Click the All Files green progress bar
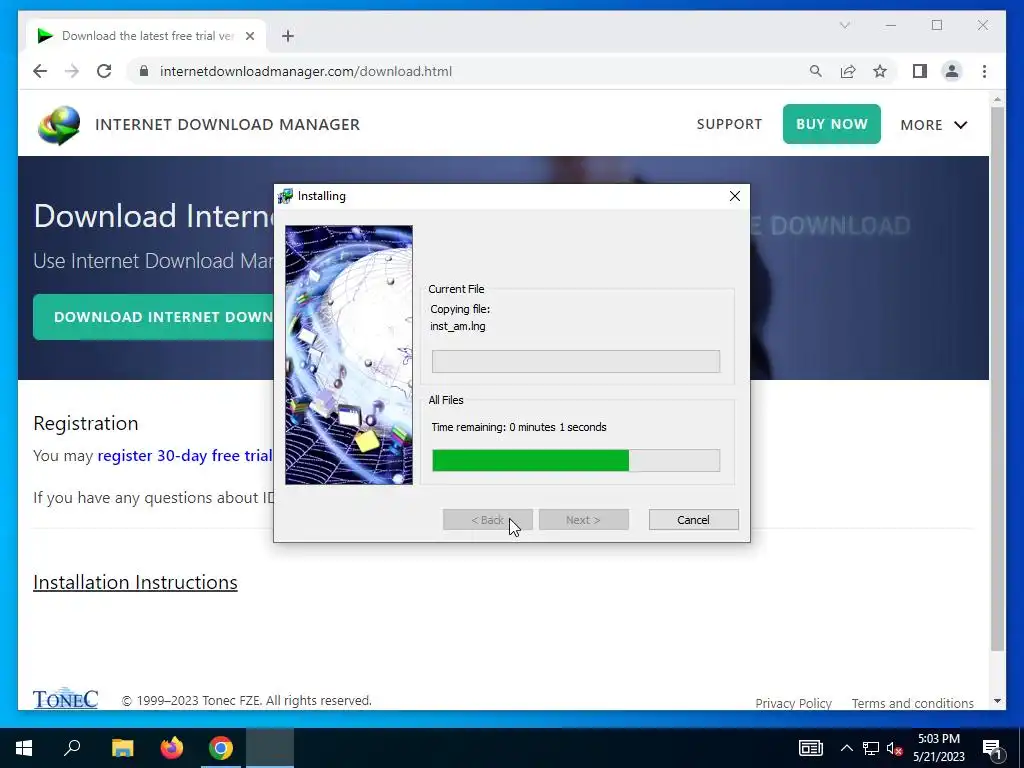This screenshot has height=768, width=1024. pos(576,460)
